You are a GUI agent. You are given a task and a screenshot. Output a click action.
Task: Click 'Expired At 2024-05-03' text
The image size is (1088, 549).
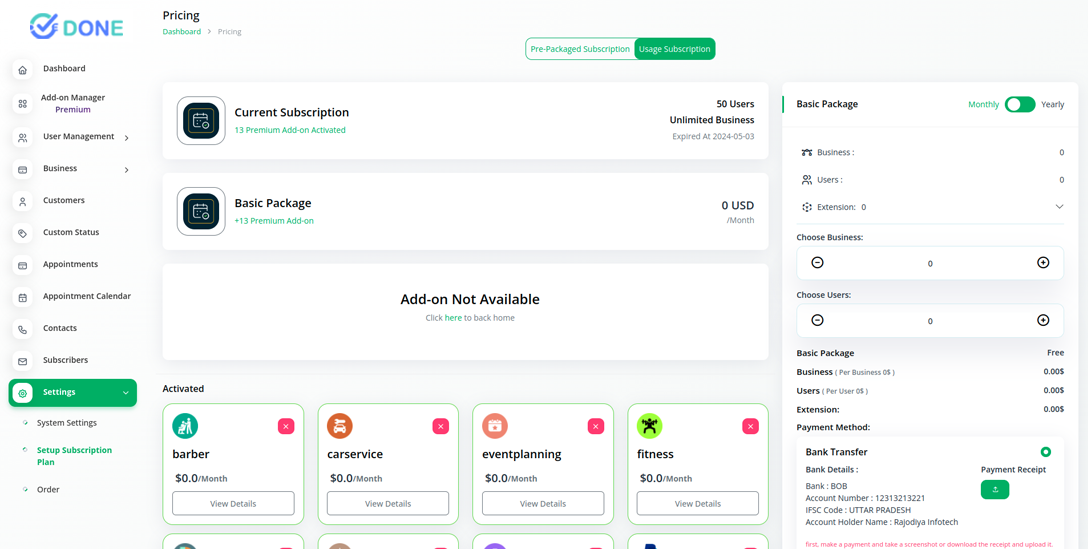click(x=713, y=136)
